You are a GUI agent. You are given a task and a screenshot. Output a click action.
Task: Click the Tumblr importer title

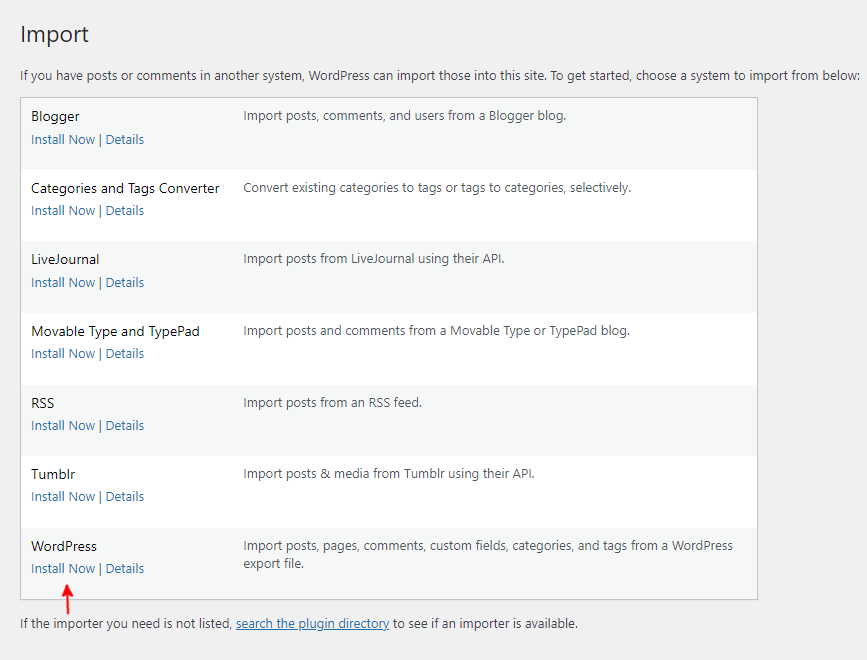click(53, 474)
